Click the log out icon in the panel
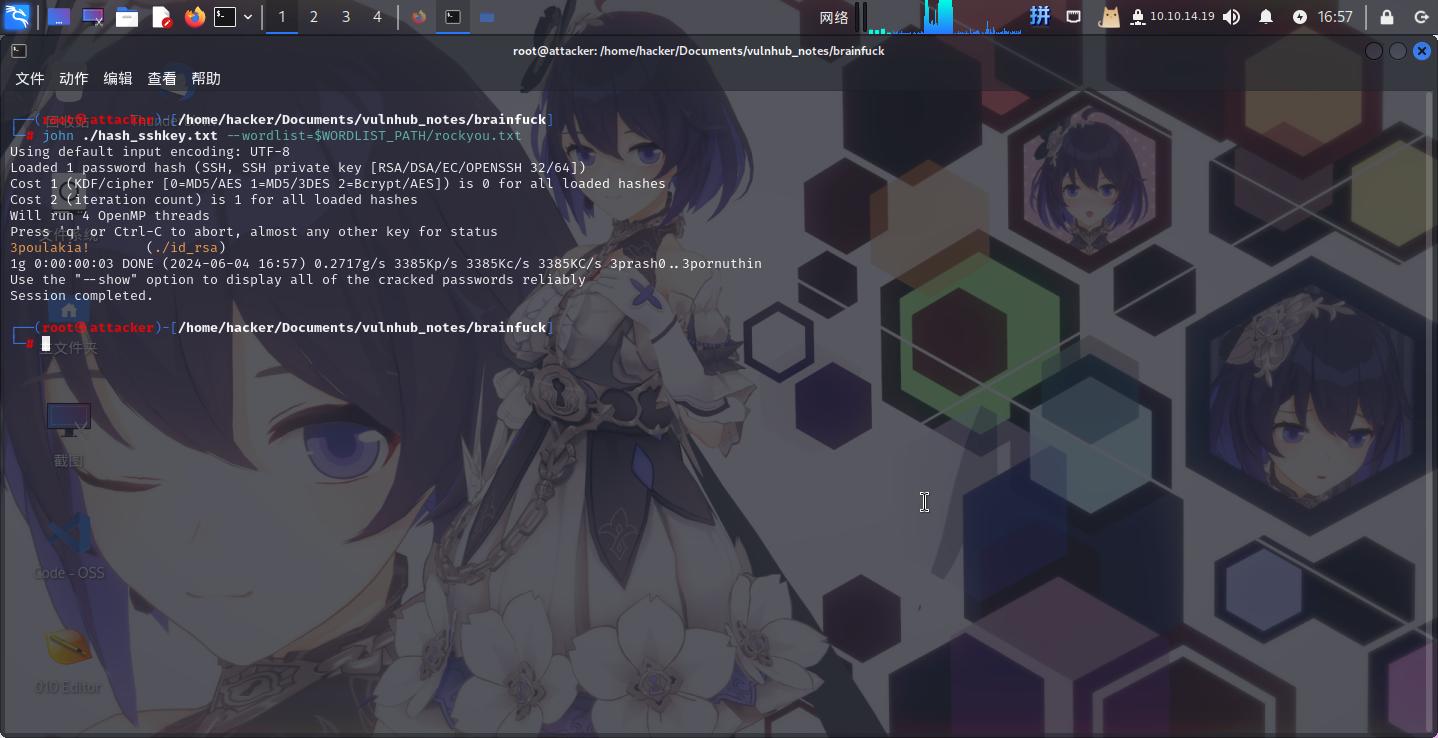This screenshot has width=1438, height=738. 1421,17
